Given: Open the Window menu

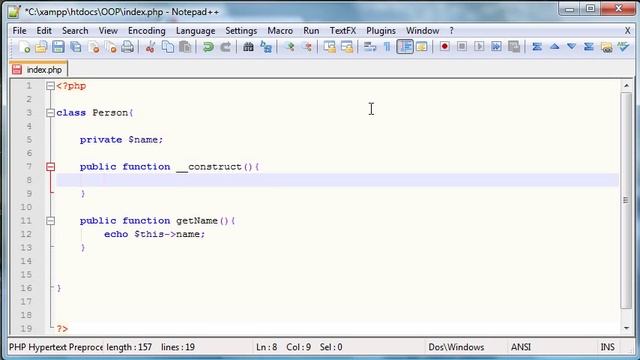Looking at the screenshot, I should tap(422, 31).
